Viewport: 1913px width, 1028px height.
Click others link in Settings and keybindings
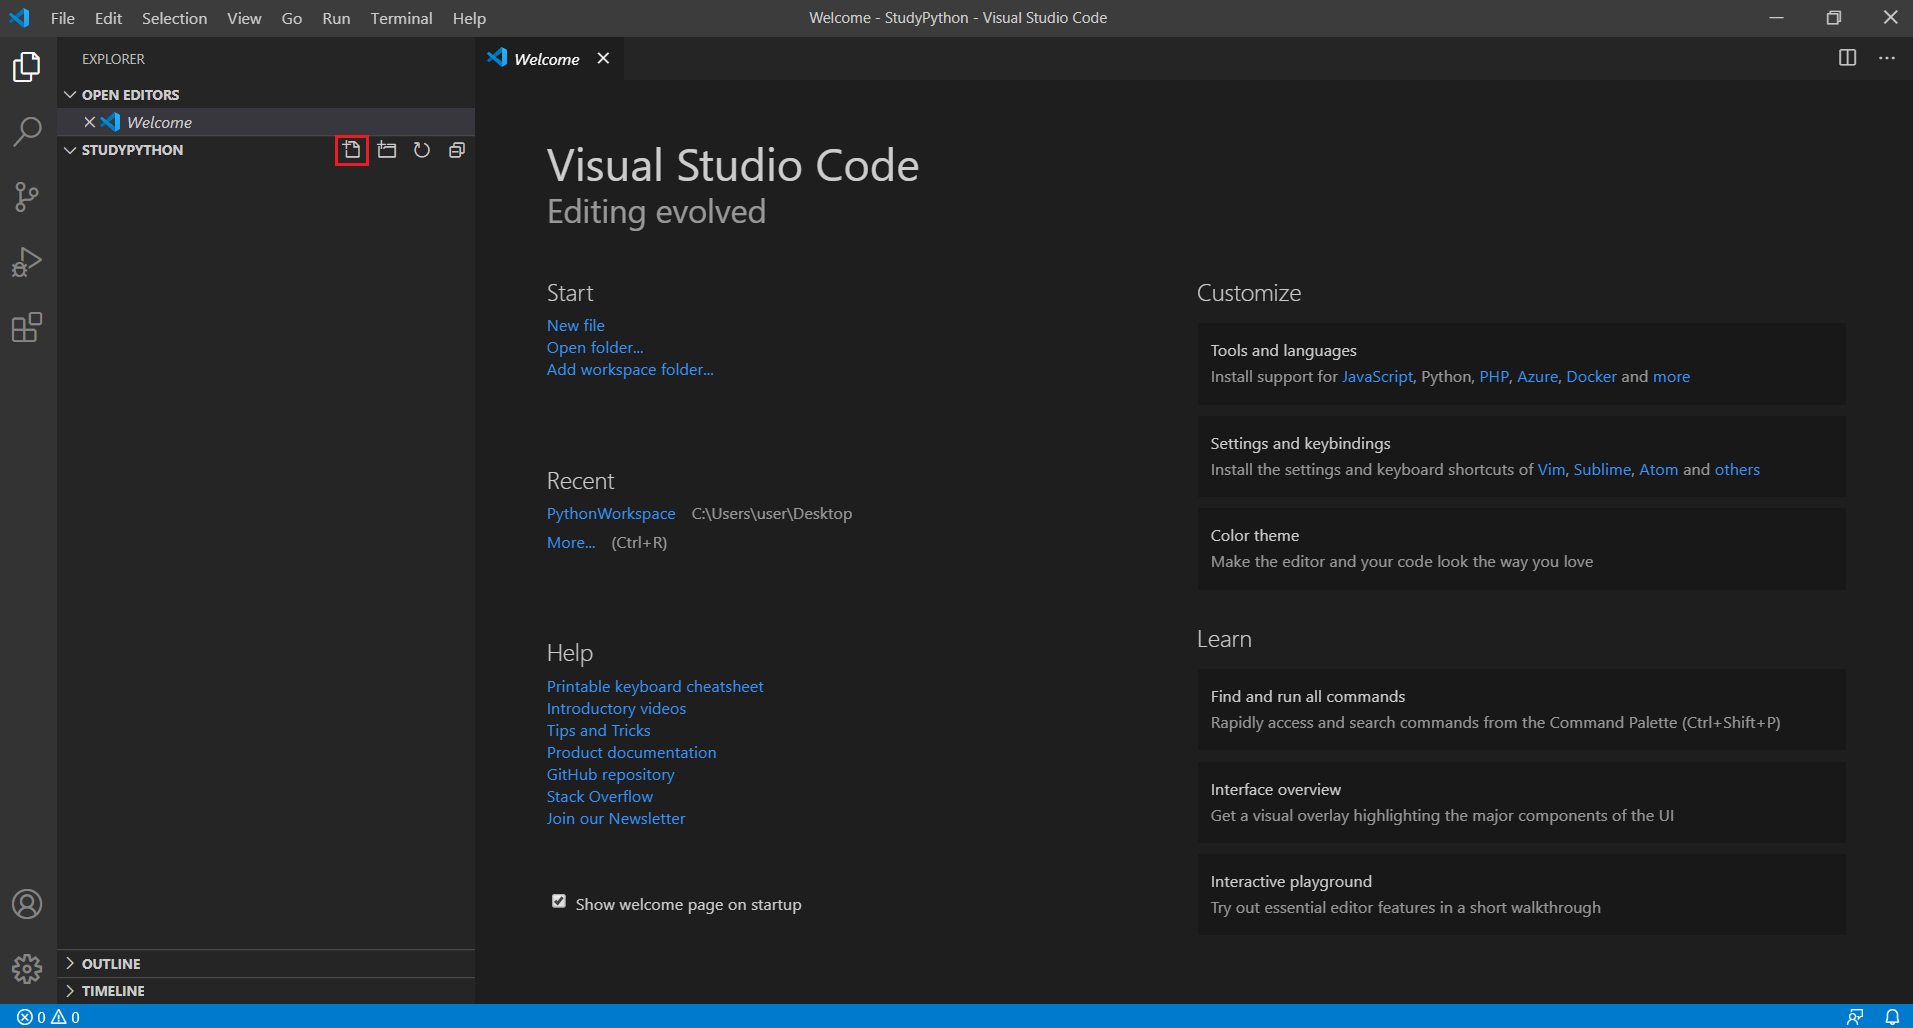point(1737,470)
